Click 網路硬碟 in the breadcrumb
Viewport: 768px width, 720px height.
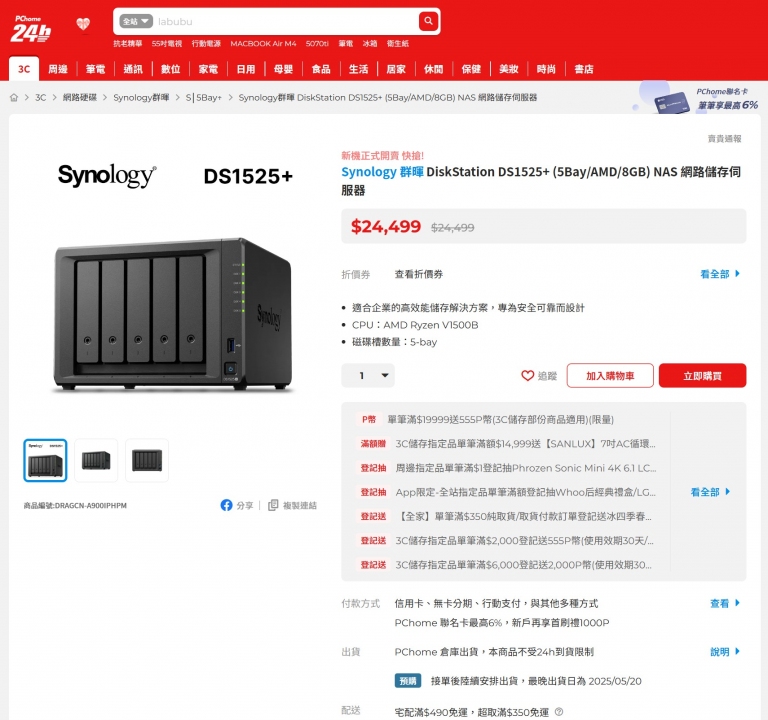tap(80, 97)
